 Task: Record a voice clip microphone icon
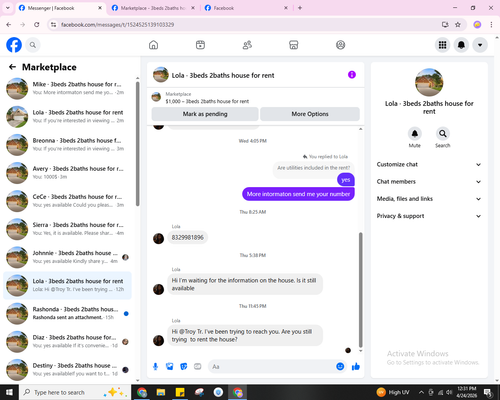(155, 367)
